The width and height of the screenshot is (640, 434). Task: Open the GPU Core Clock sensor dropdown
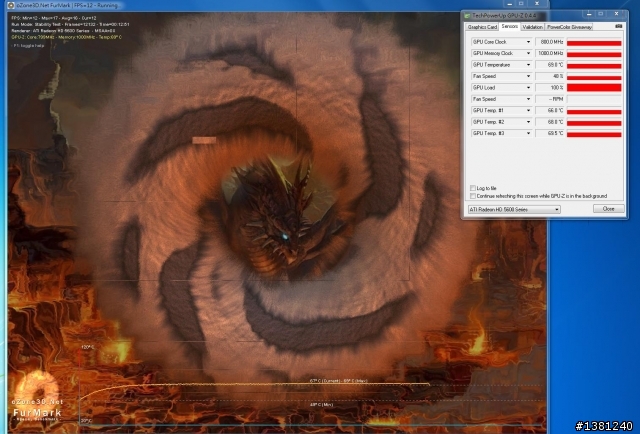coord(528,42)
